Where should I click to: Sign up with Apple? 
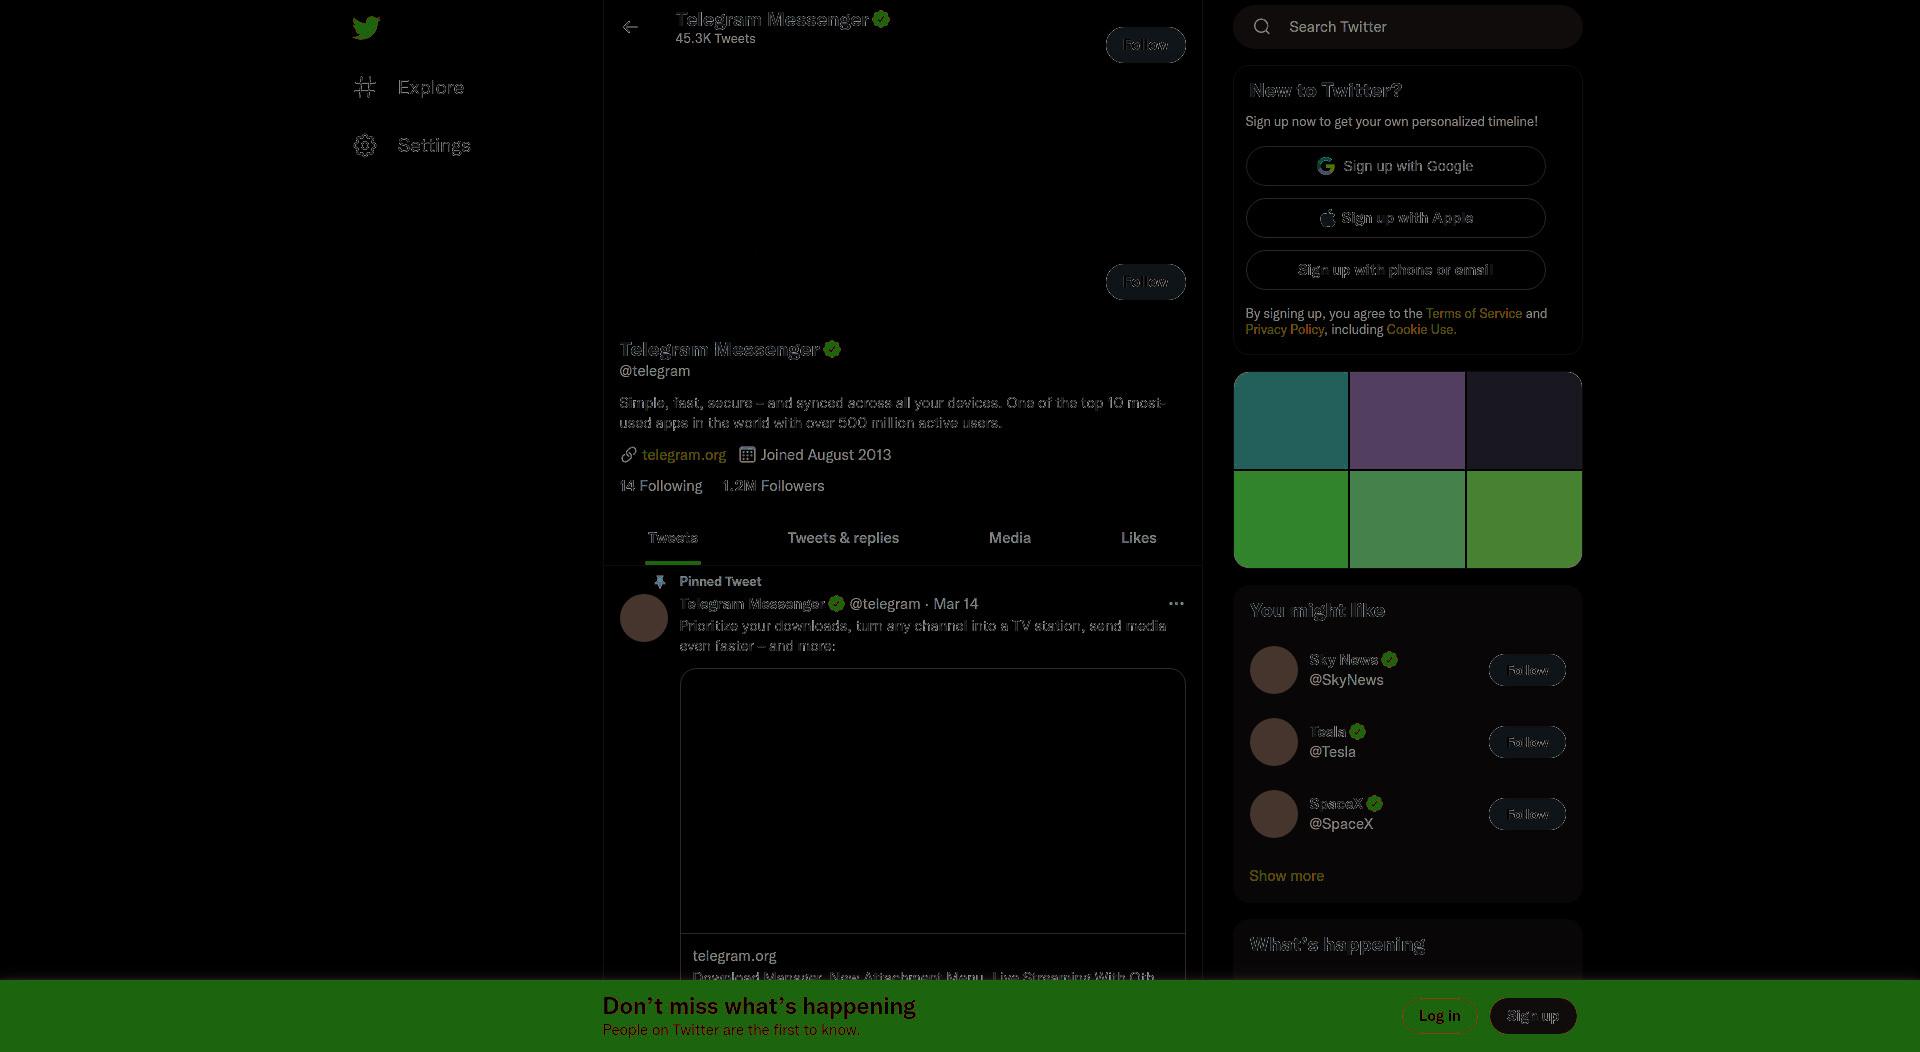[x=1396, y=218]
